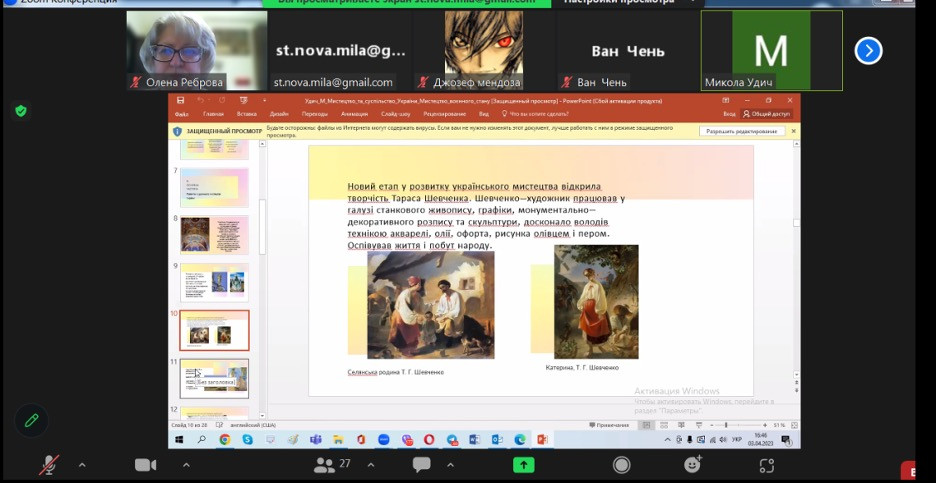Screen dimensions: 936x484
Task: Open Google Chrome from the shared taskbar
Action: (224, 440)
